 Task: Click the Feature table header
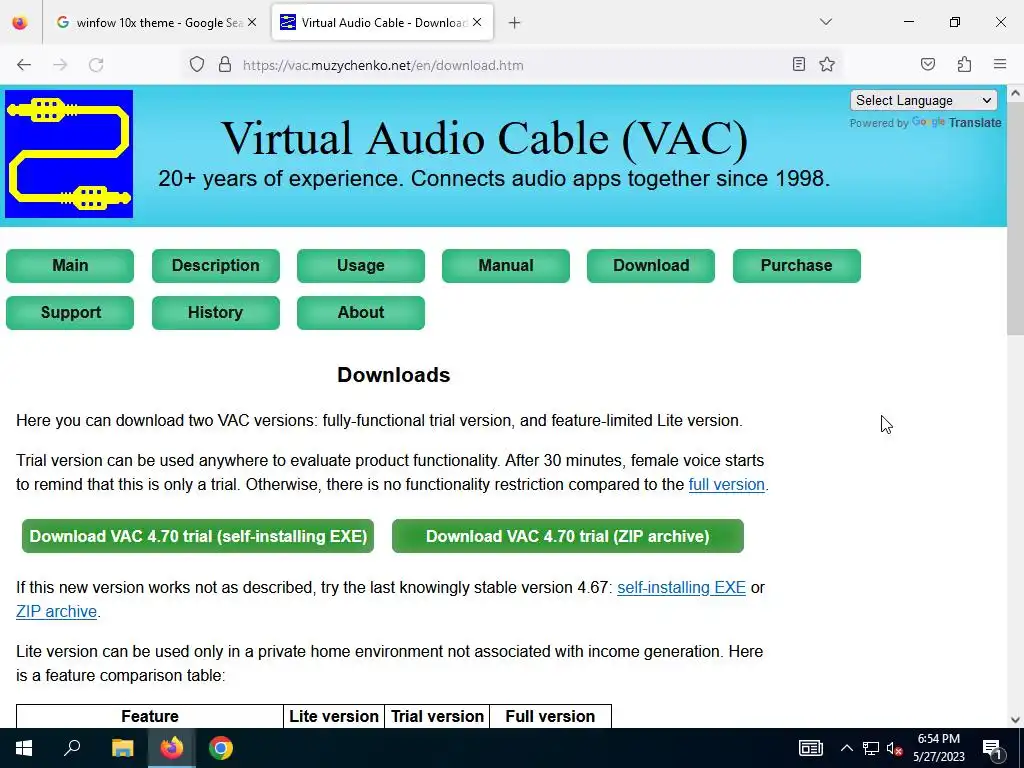(x=150, y=716)
